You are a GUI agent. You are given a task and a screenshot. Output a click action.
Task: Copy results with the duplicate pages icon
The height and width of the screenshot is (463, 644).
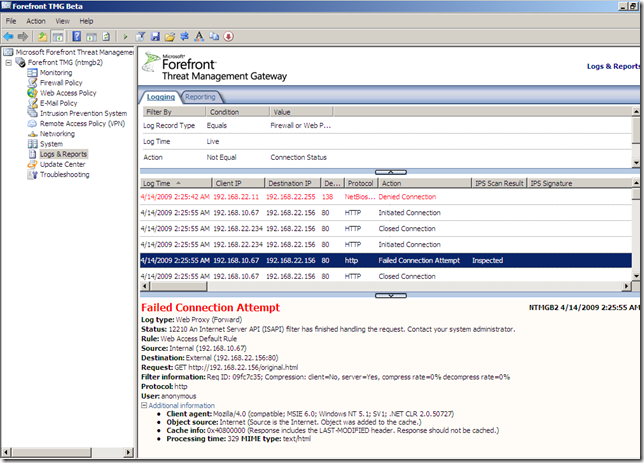coord(214,37)
